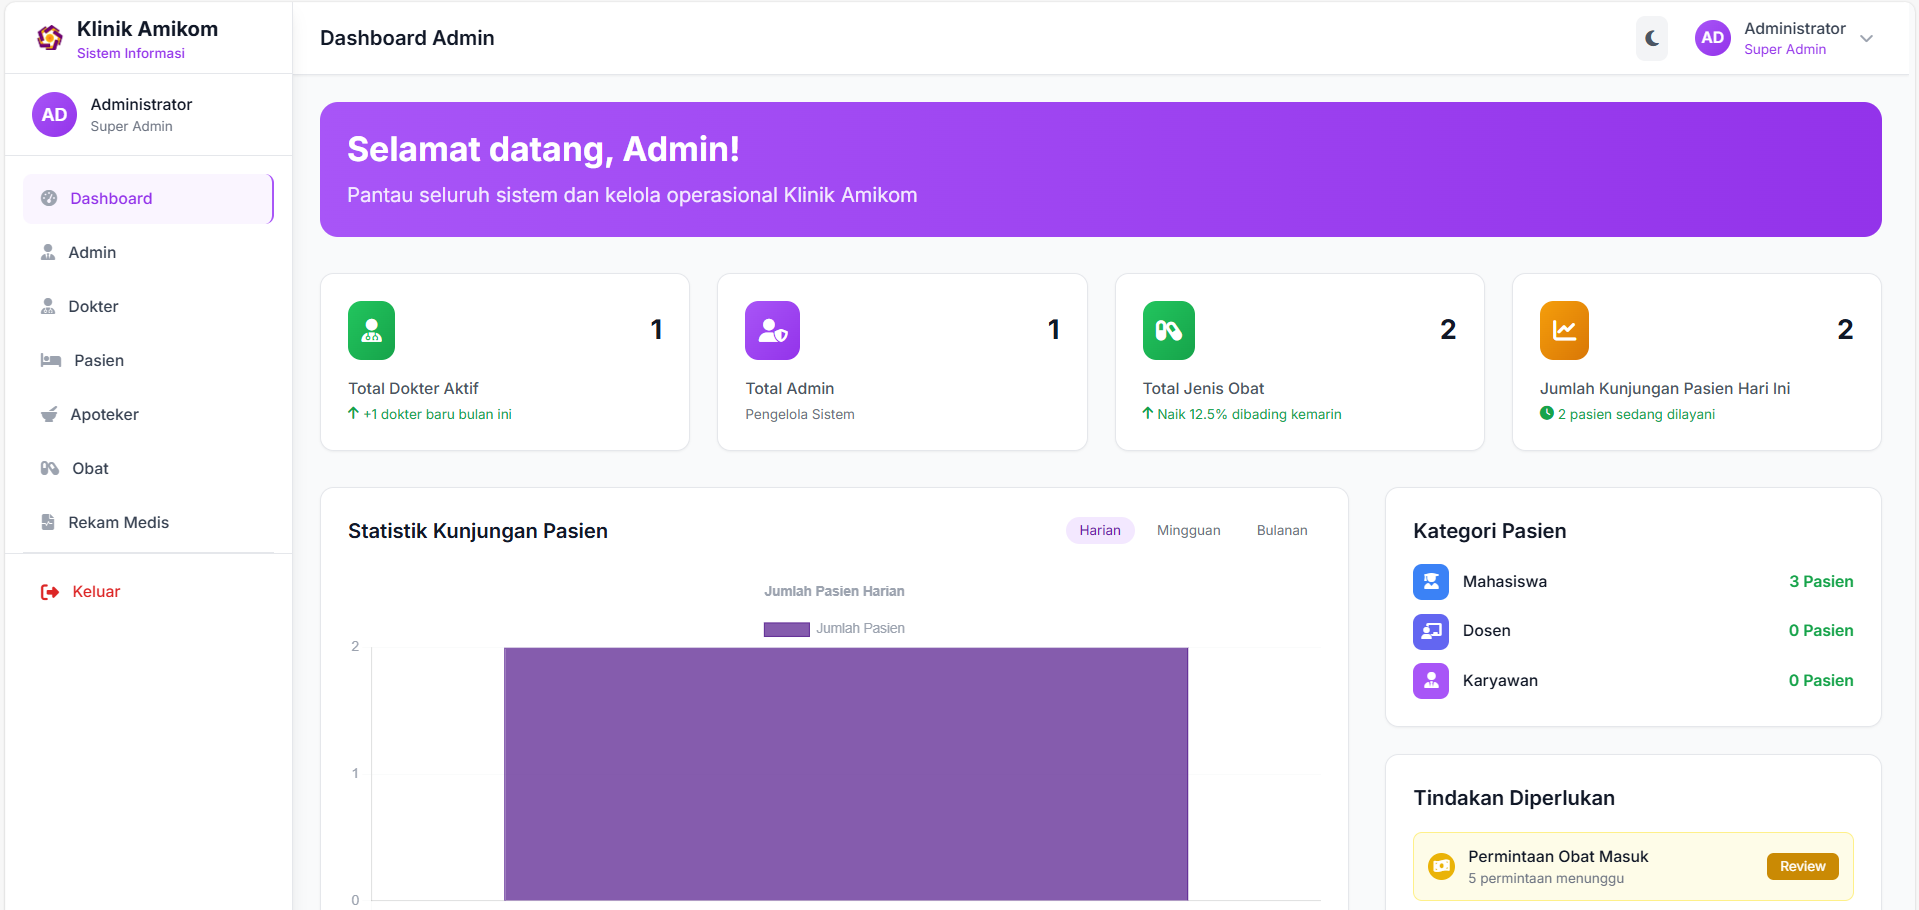Click the purple Total Admin icon

click(x=772, y=330)
